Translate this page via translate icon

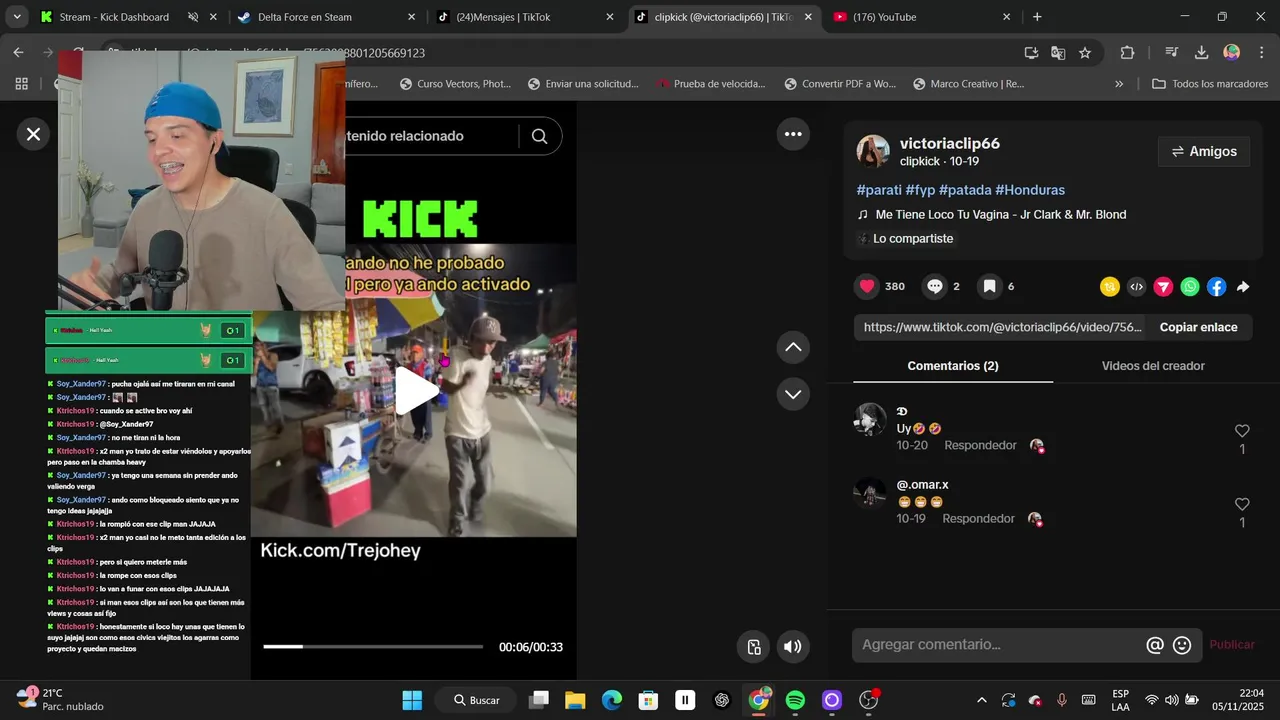click(1058, 53)
